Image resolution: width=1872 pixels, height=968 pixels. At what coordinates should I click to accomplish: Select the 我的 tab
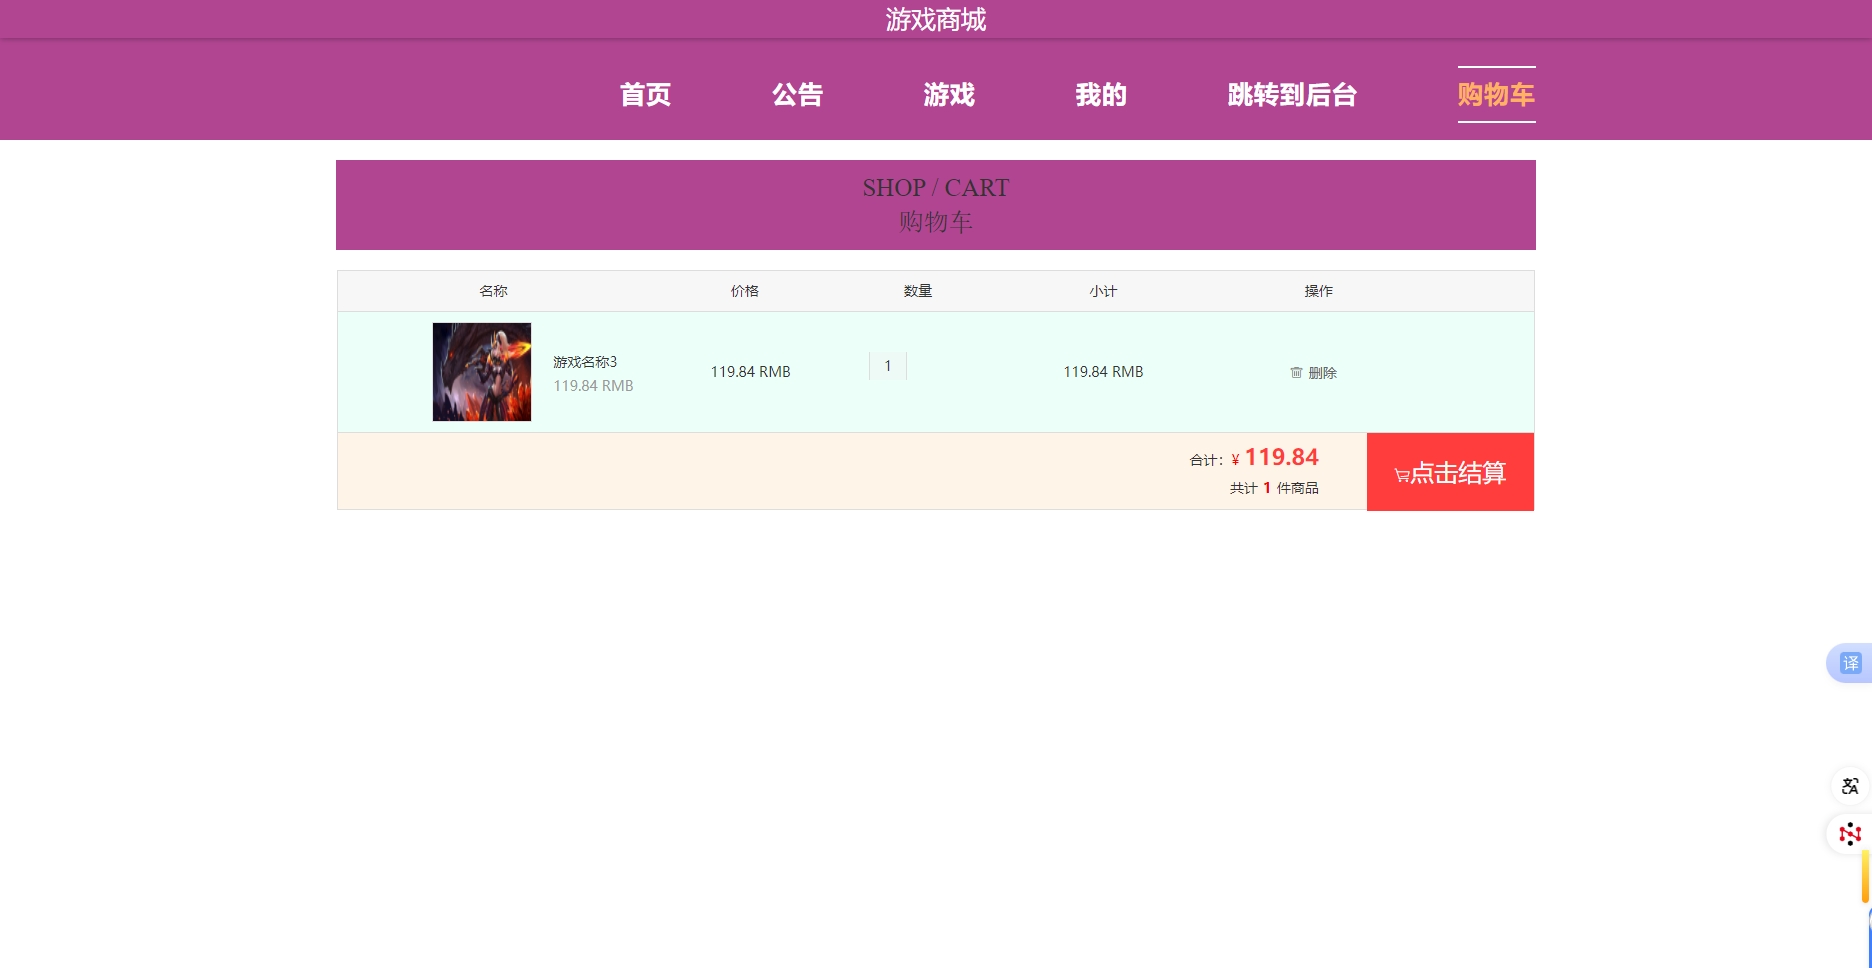[x=1101, y=95]
